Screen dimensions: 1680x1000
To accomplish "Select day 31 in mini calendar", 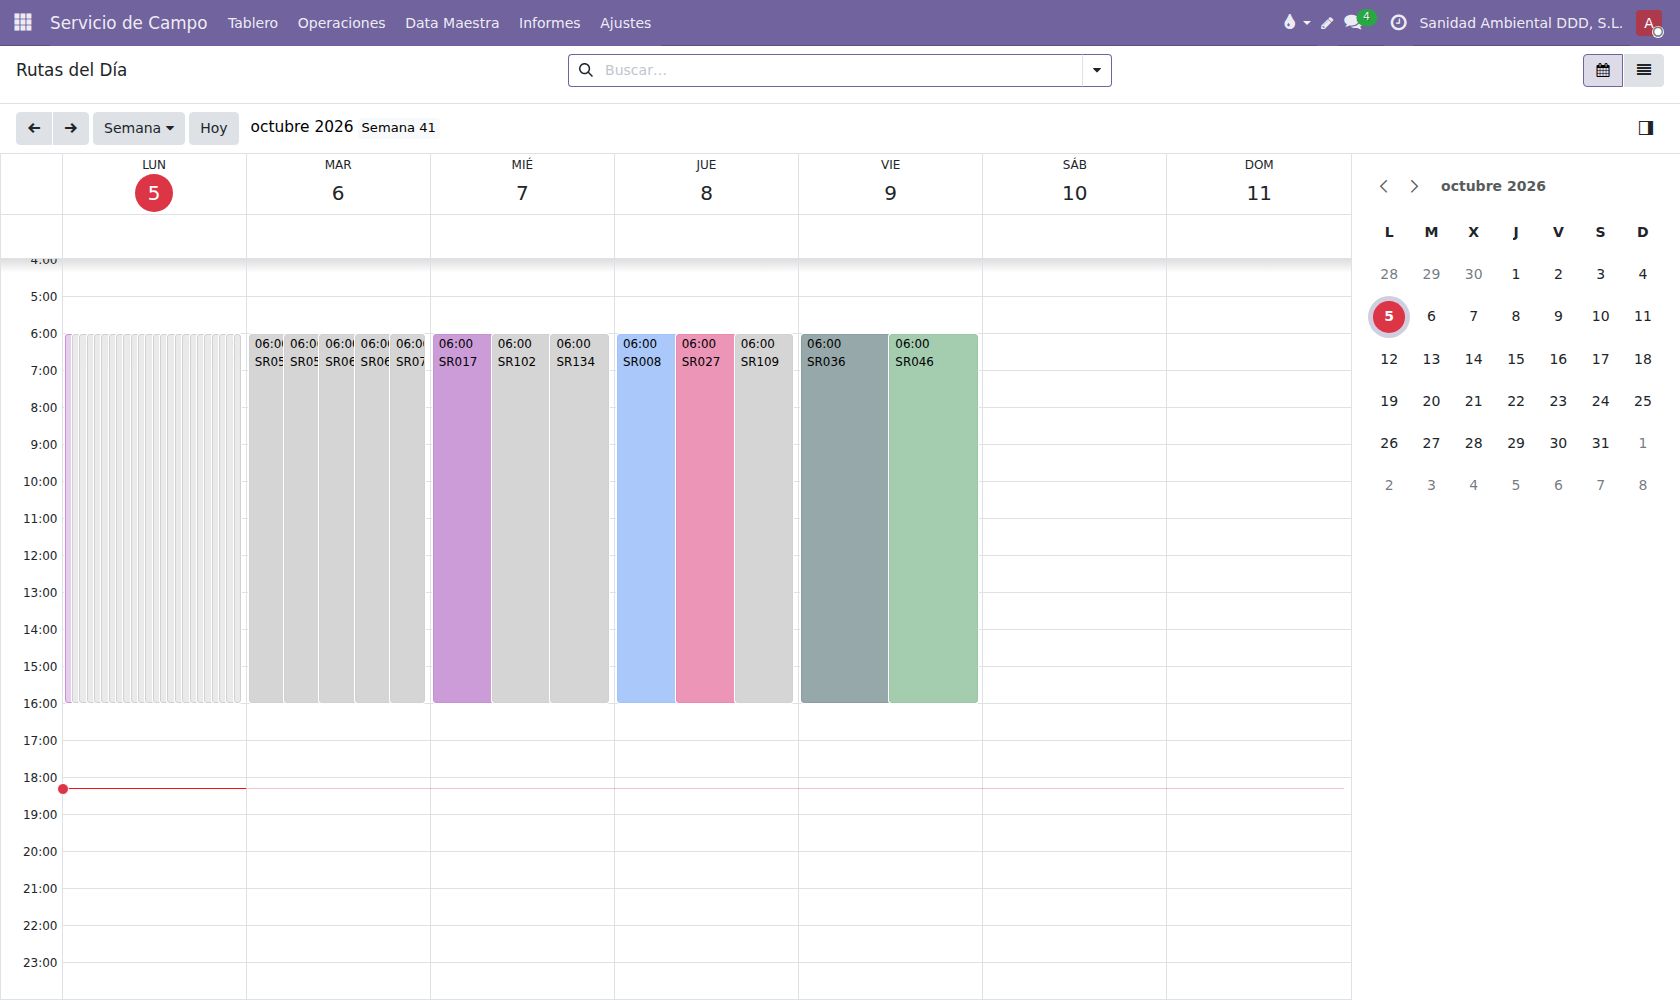I will coord(1600,443).
